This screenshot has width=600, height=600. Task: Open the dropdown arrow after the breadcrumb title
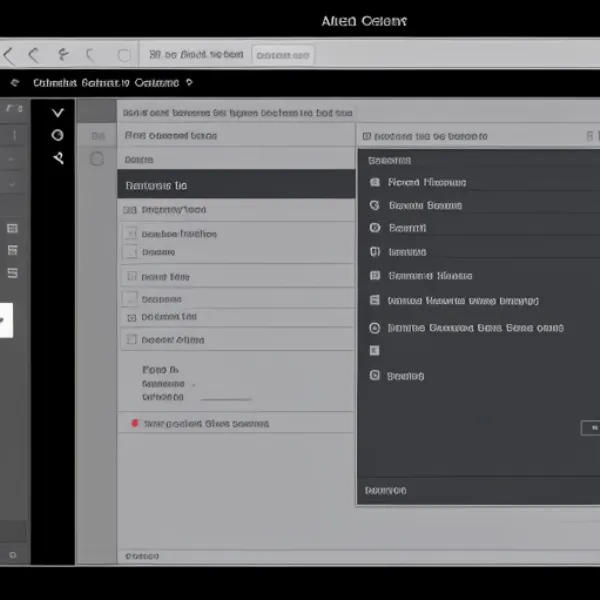[189, 83]
